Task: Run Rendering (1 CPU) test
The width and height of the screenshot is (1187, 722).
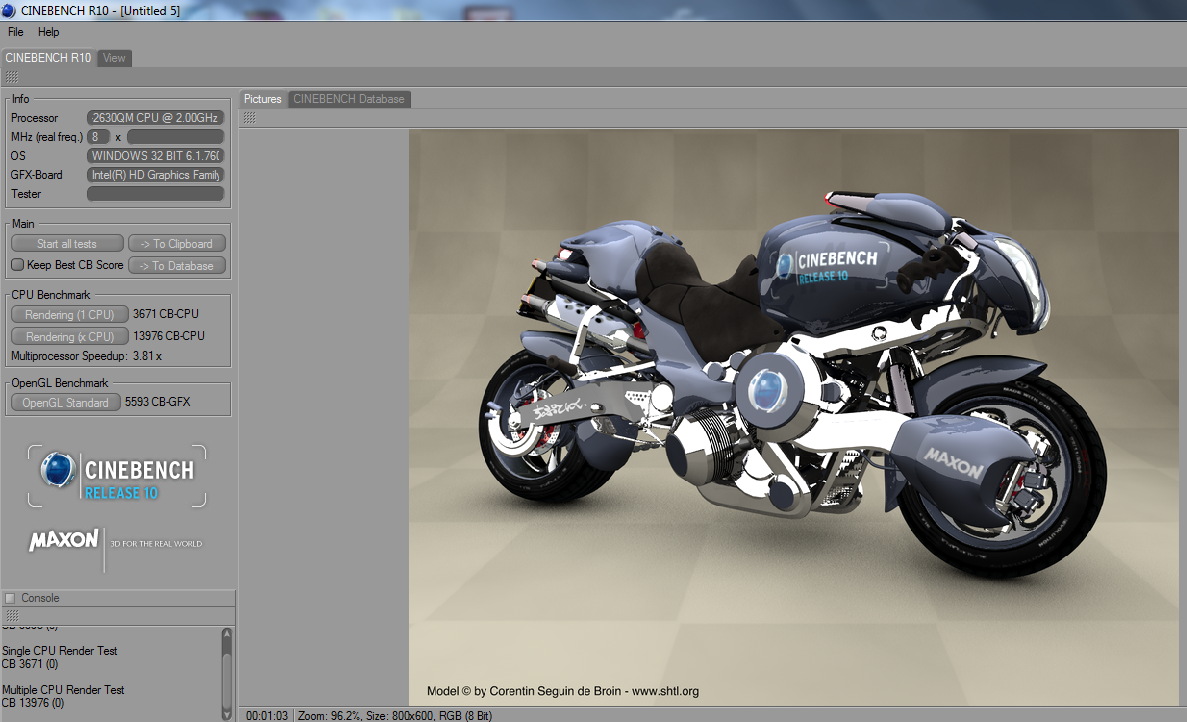Action: [x=70, y=315]
